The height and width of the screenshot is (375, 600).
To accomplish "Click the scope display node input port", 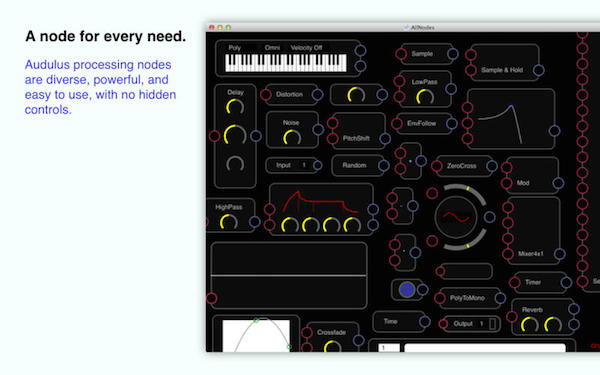I will coord(212,298).
